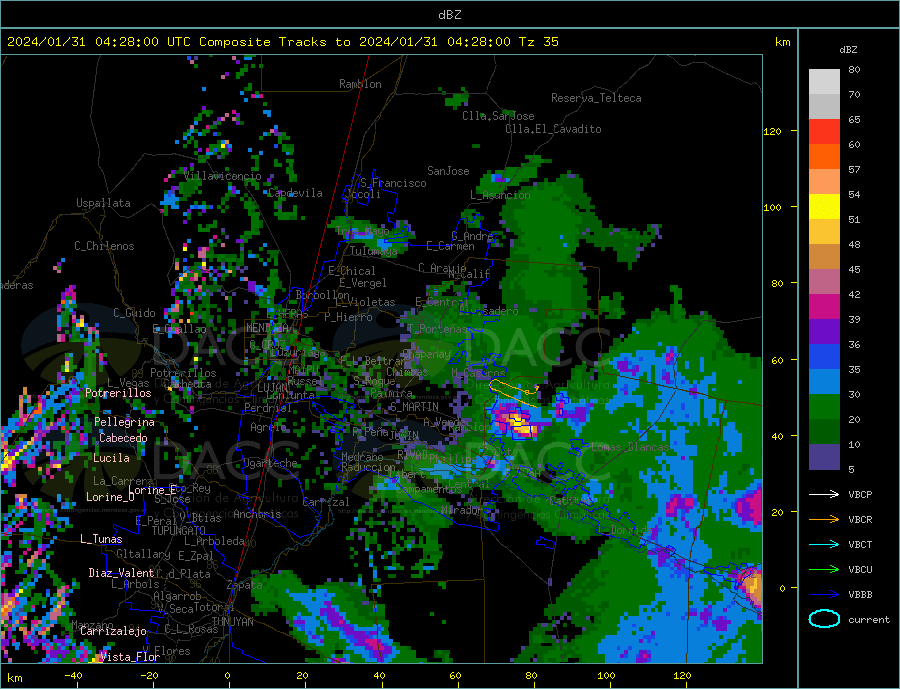Viewport: 900px width, 689px height.
Task: Click the 'C_Chilenos' map label
Action: [x=104, y=246]
